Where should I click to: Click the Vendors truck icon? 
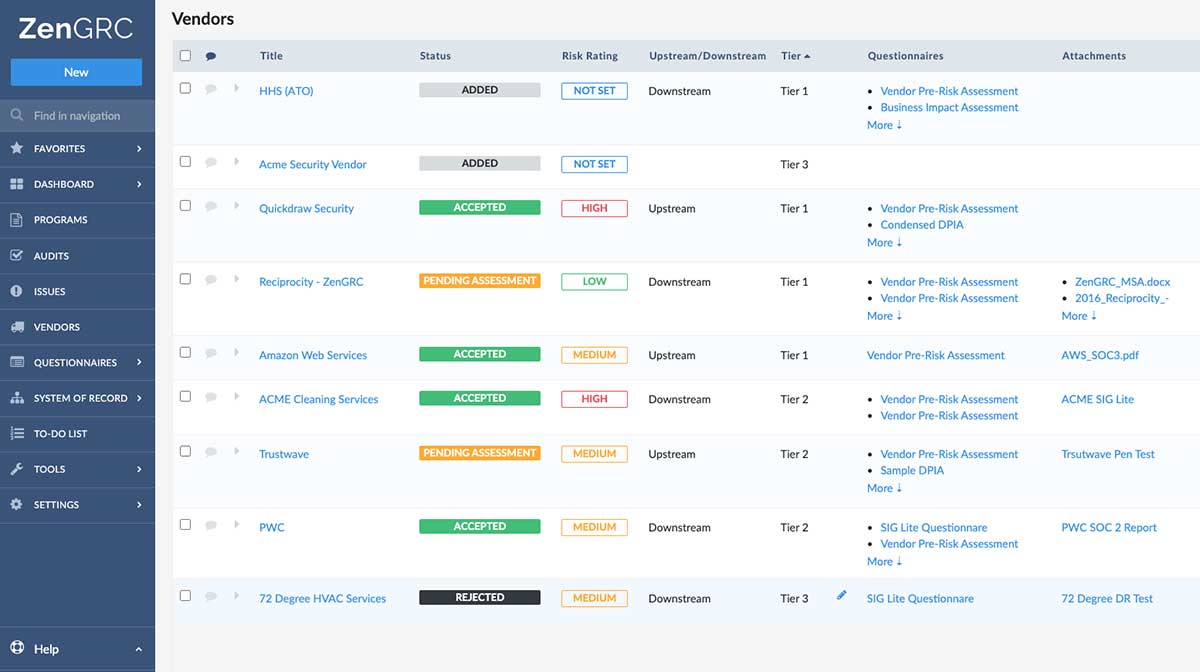tap(16, 327)
